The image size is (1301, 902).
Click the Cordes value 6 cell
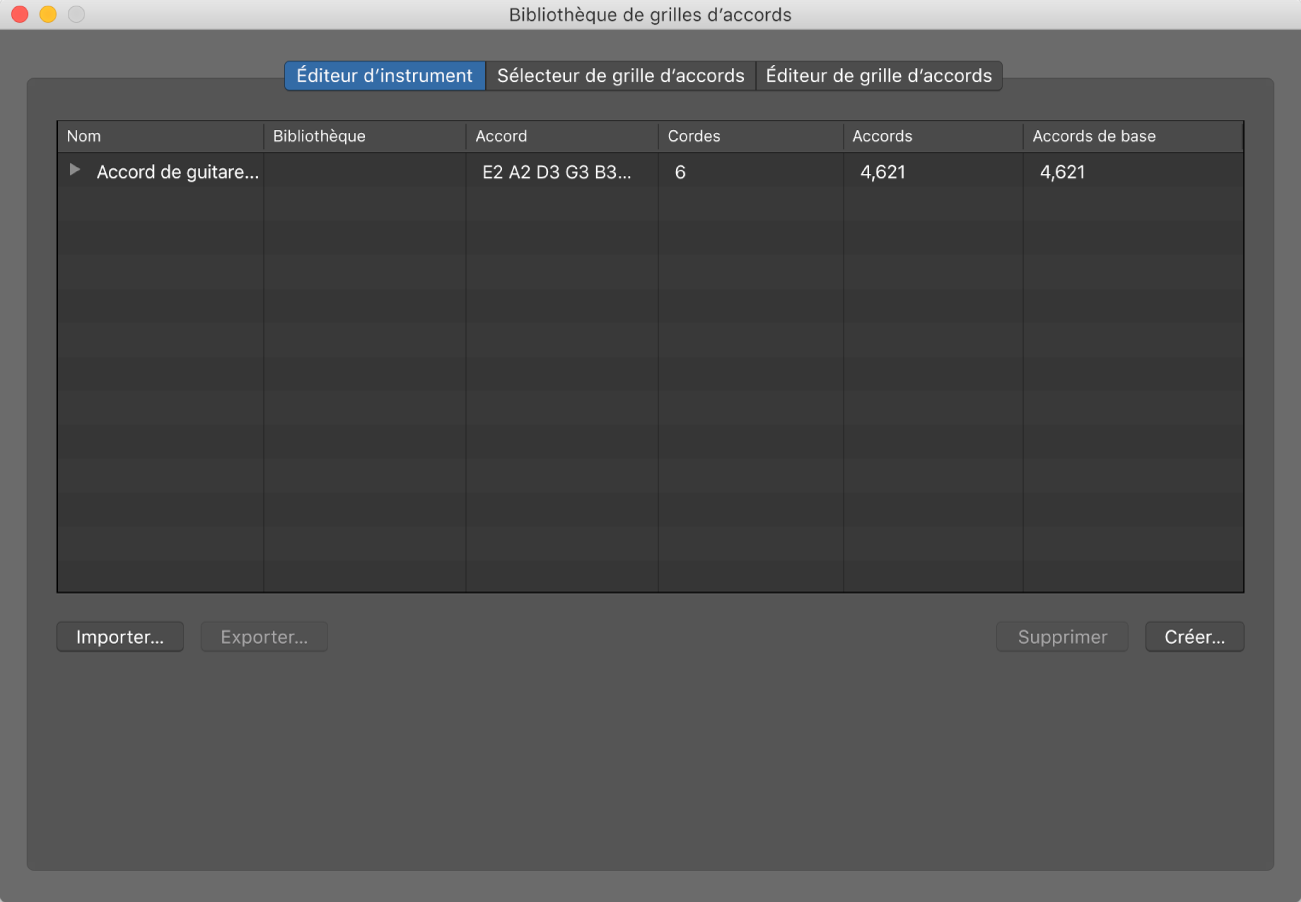pos(680,172)
